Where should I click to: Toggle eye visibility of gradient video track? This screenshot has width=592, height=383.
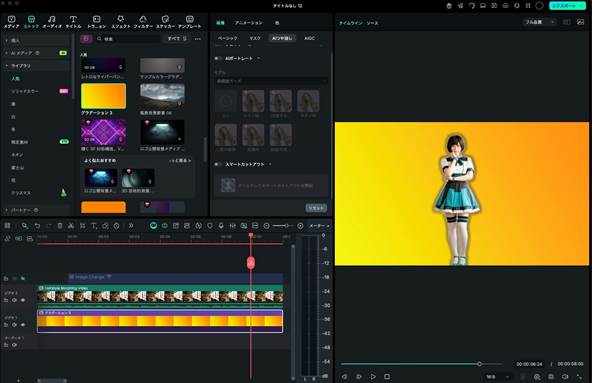pyautogui.click(x=23, y=325)
